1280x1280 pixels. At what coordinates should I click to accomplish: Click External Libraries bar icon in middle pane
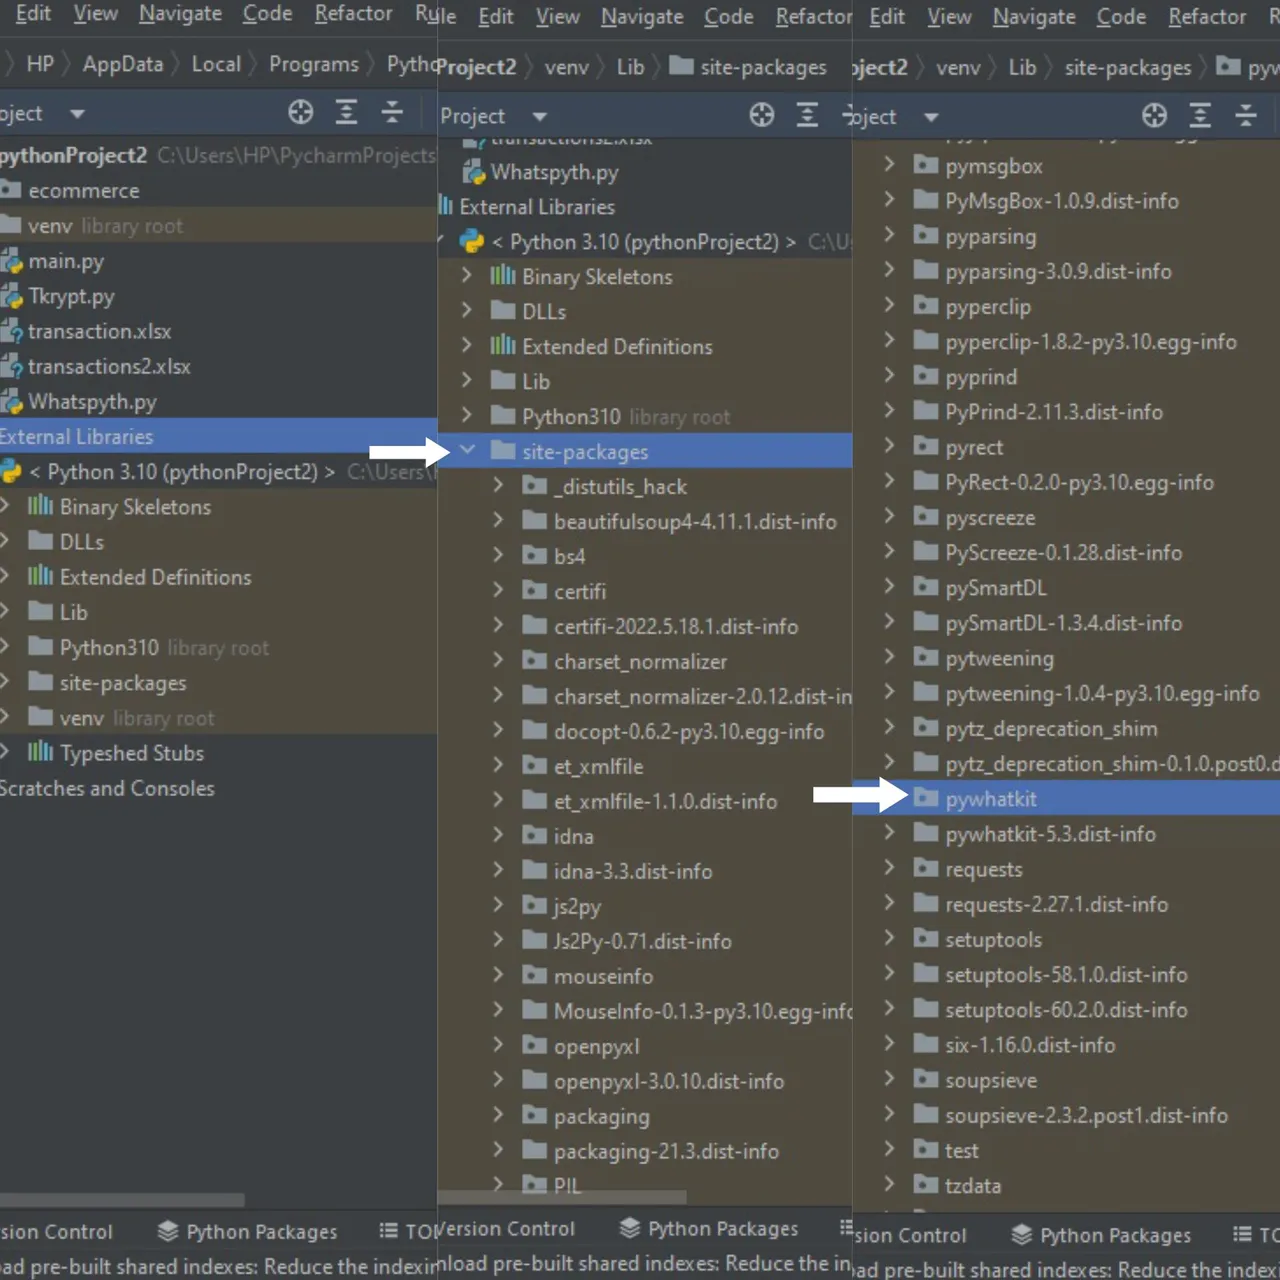click(x=446, y=206)
